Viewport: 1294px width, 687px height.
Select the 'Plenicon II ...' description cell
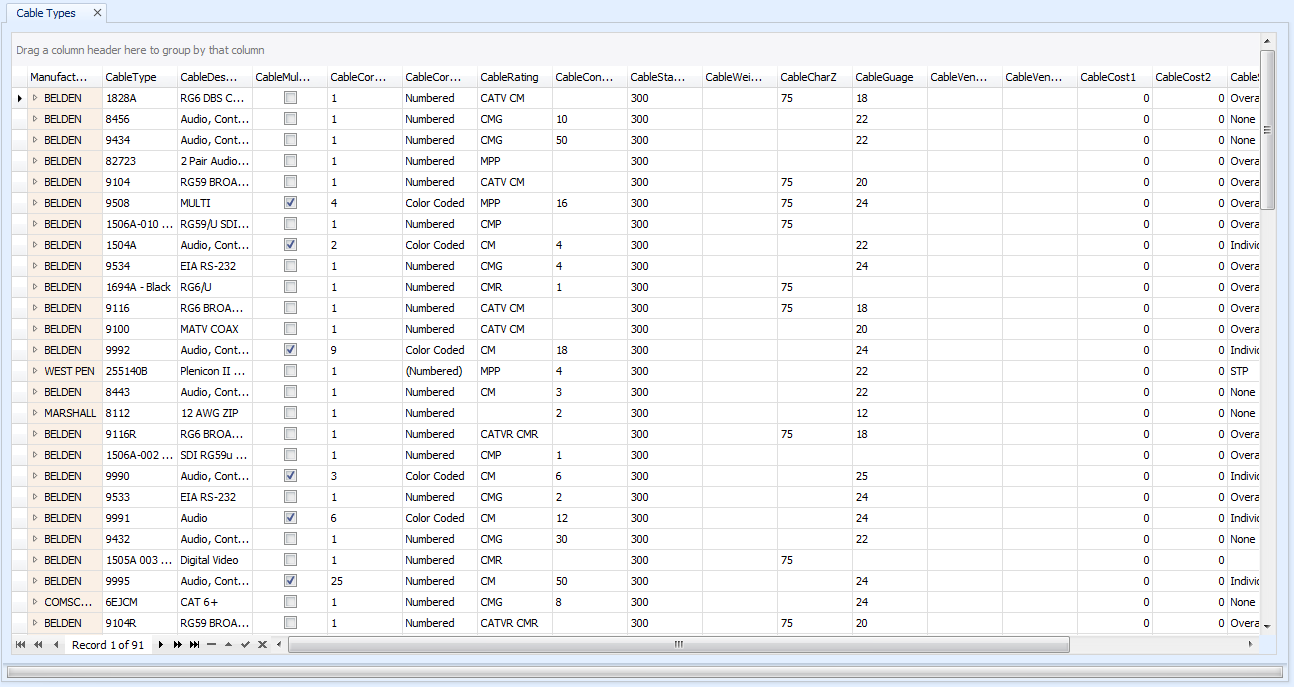coord(215,371)
